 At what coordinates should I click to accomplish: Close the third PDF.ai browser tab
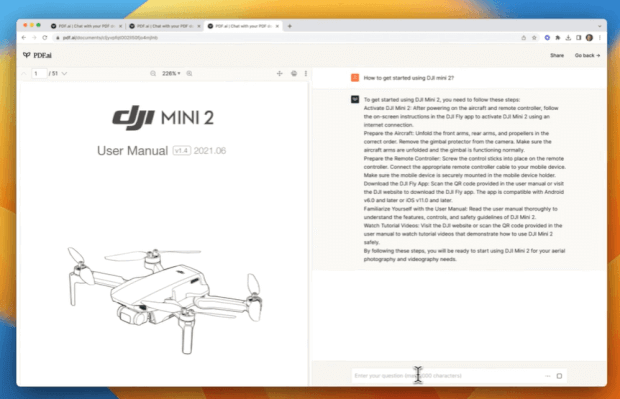[278, 26]
